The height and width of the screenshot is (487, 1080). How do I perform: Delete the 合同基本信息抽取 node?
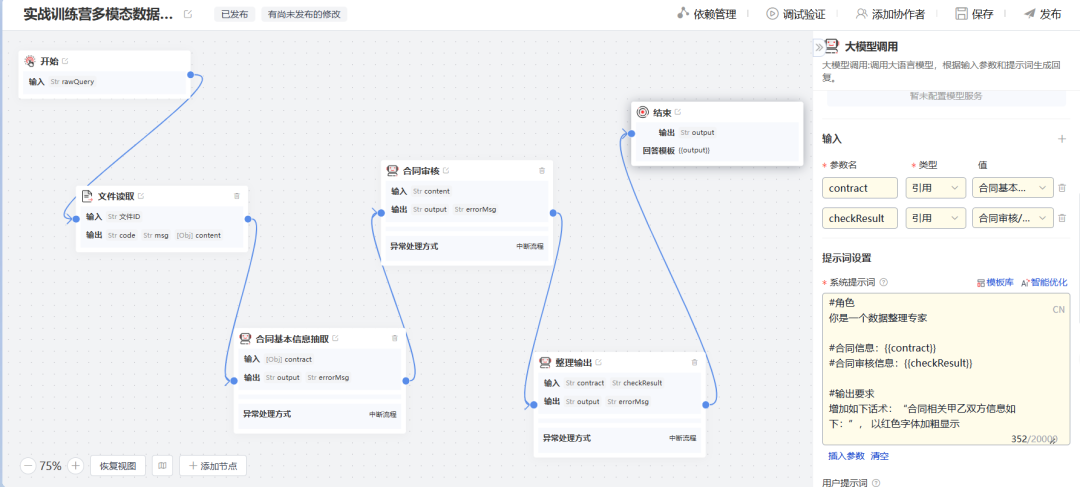click(x=395, y=338)
